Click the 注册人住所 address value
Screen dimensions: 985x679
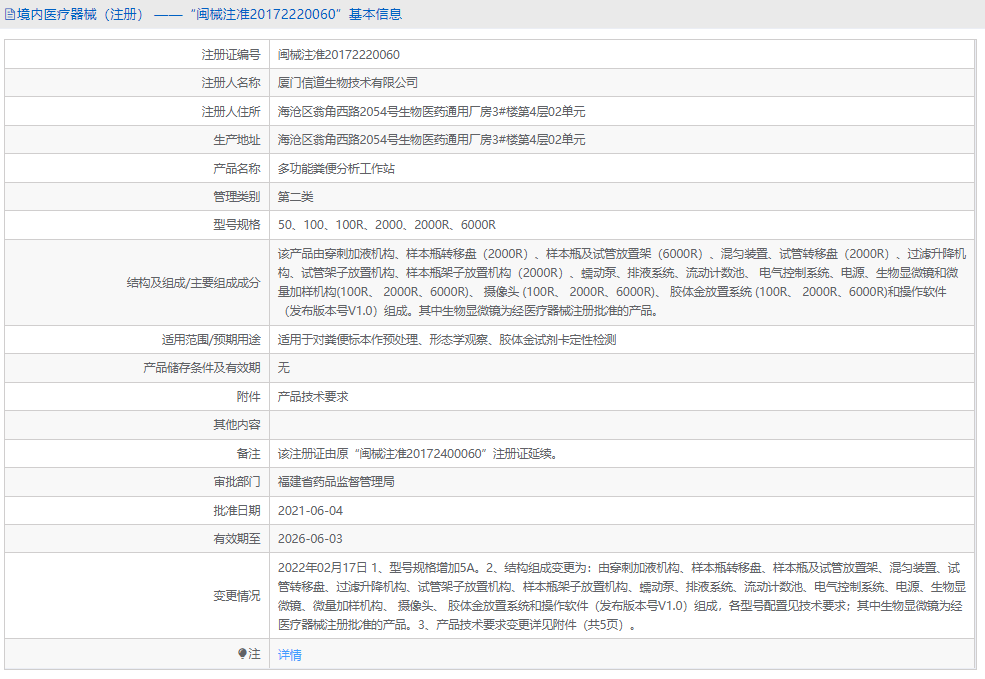coord(430,111)
